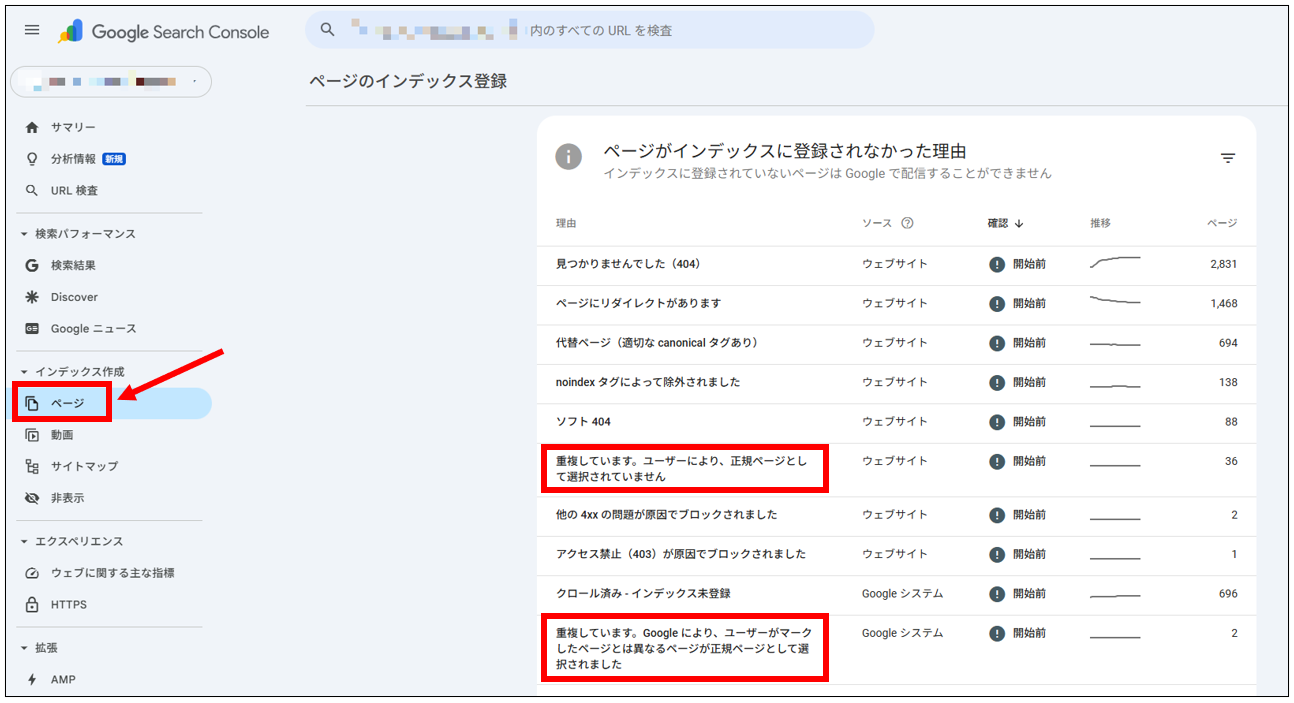Click the filter icon in the reasons table
This screenshot has height=703, width=1294.
pos(1228,158)
